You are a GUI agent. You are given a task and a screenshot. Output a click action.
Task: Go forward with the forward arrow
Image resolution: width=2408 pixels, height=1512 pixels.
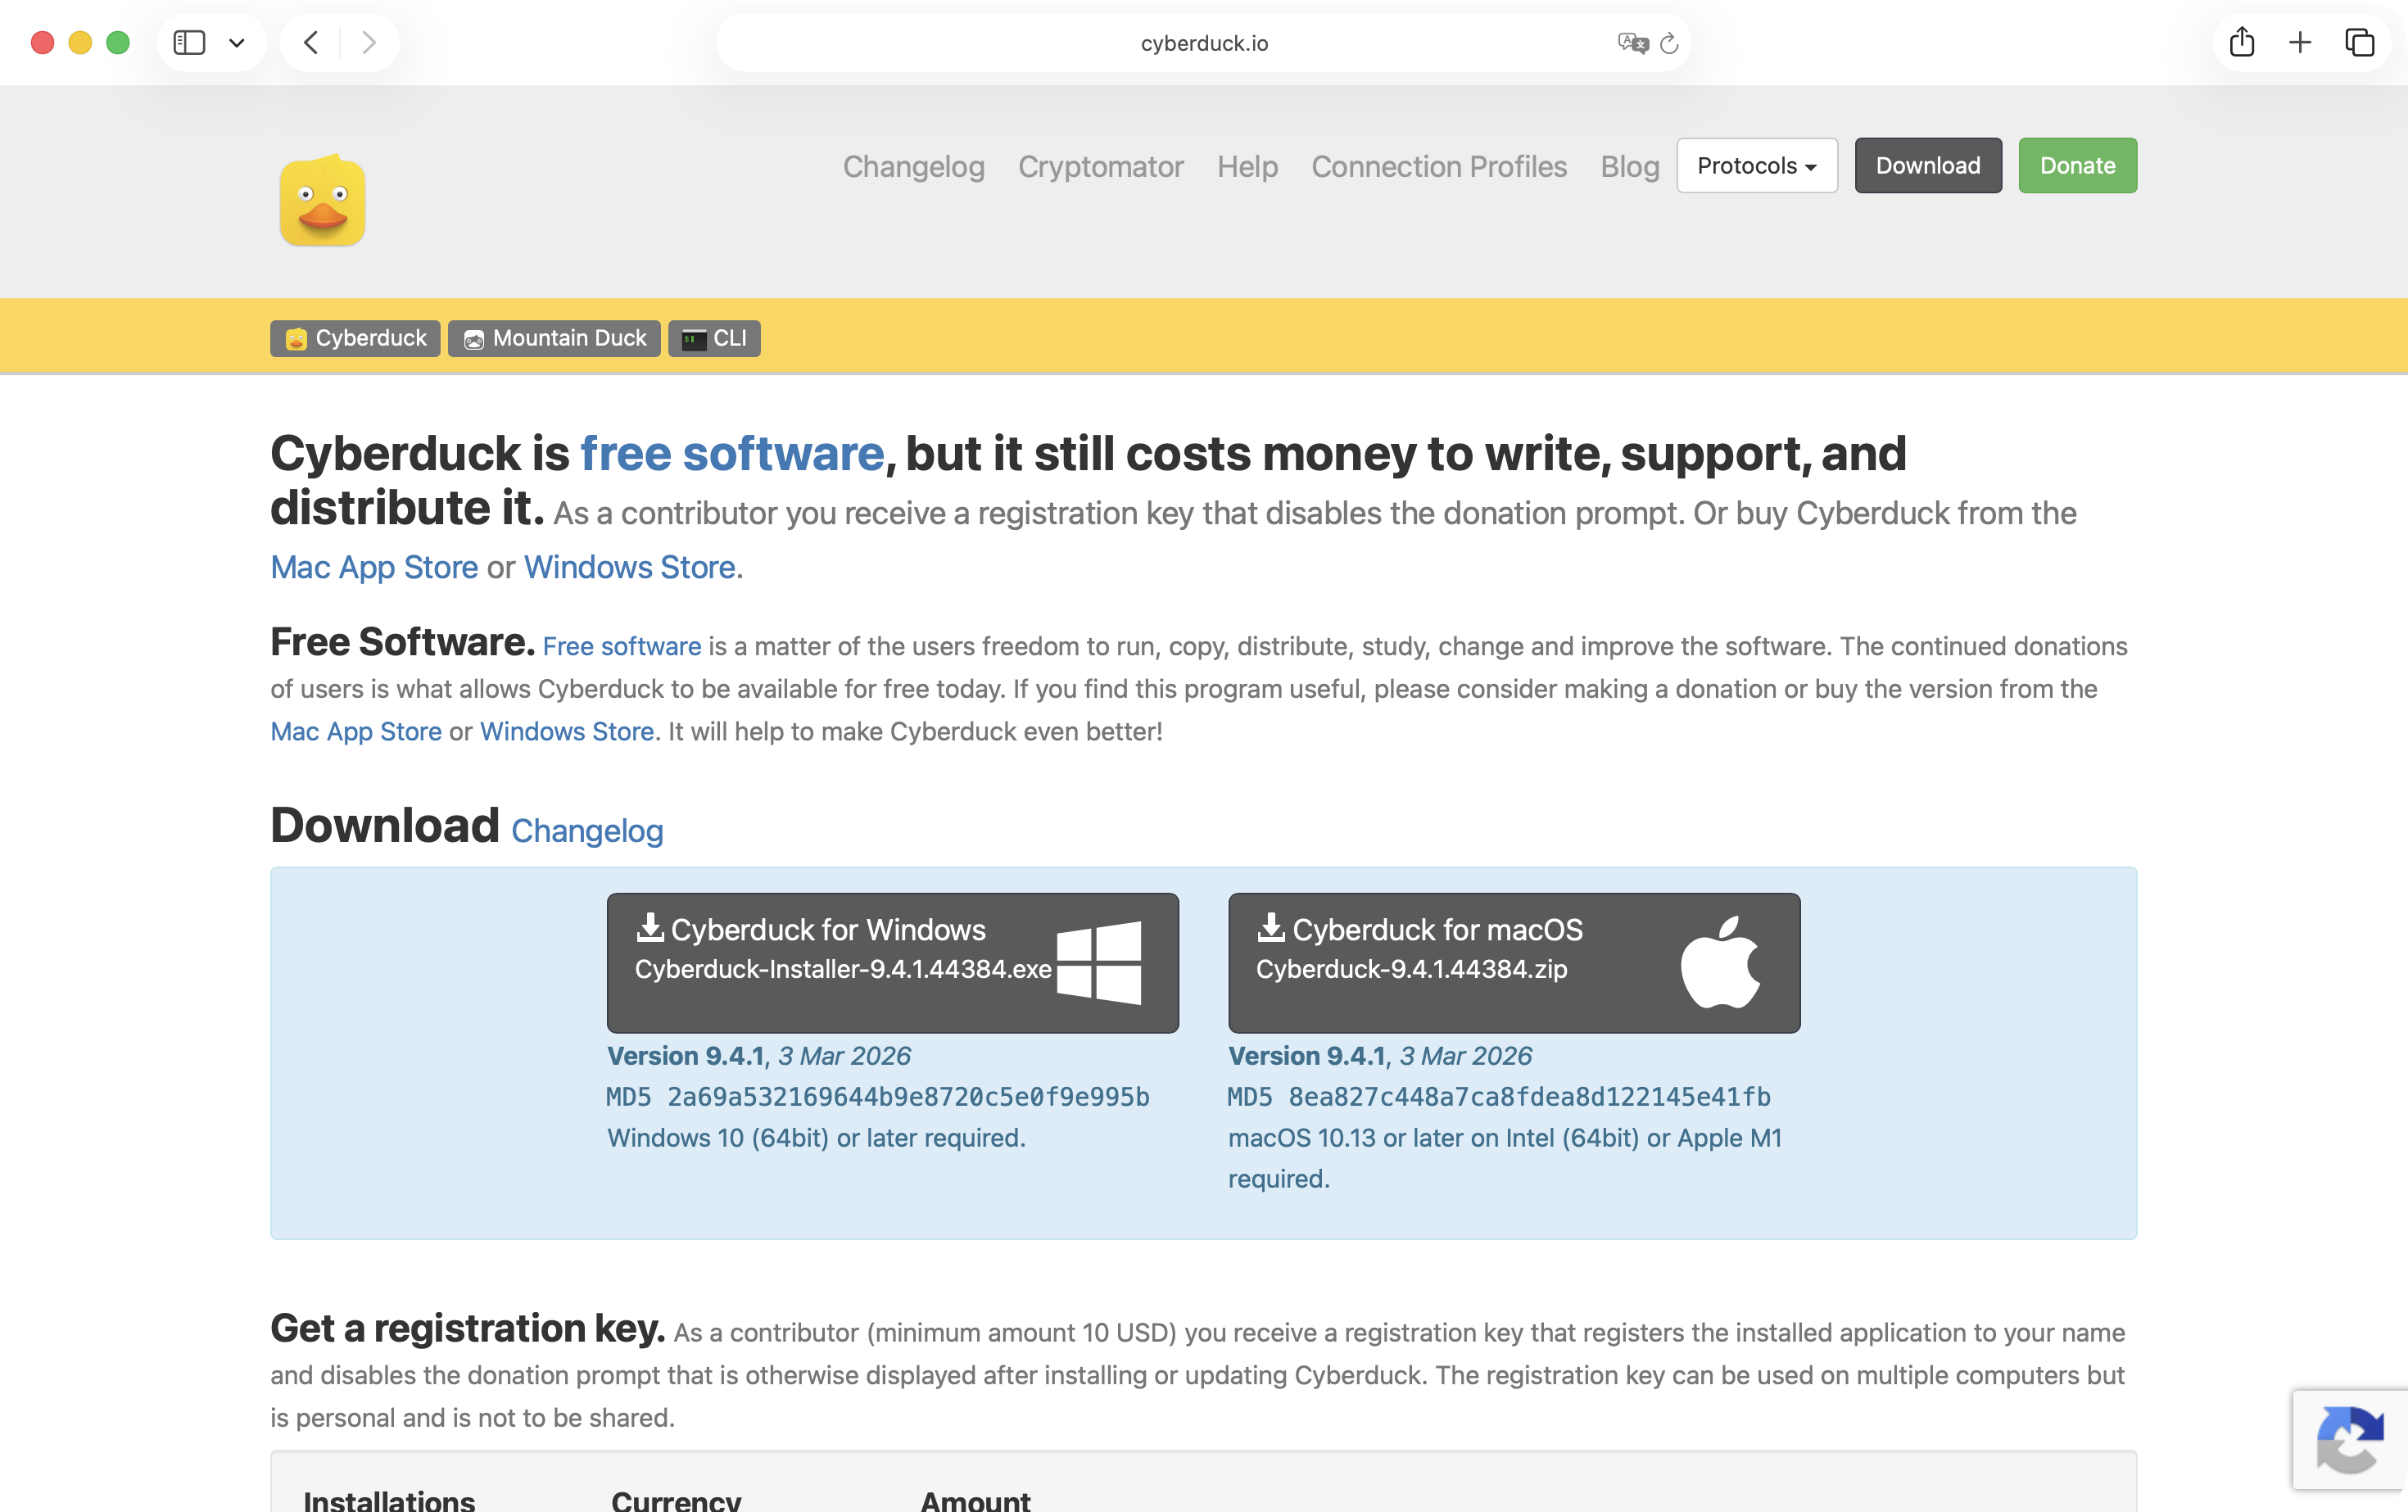369,43
